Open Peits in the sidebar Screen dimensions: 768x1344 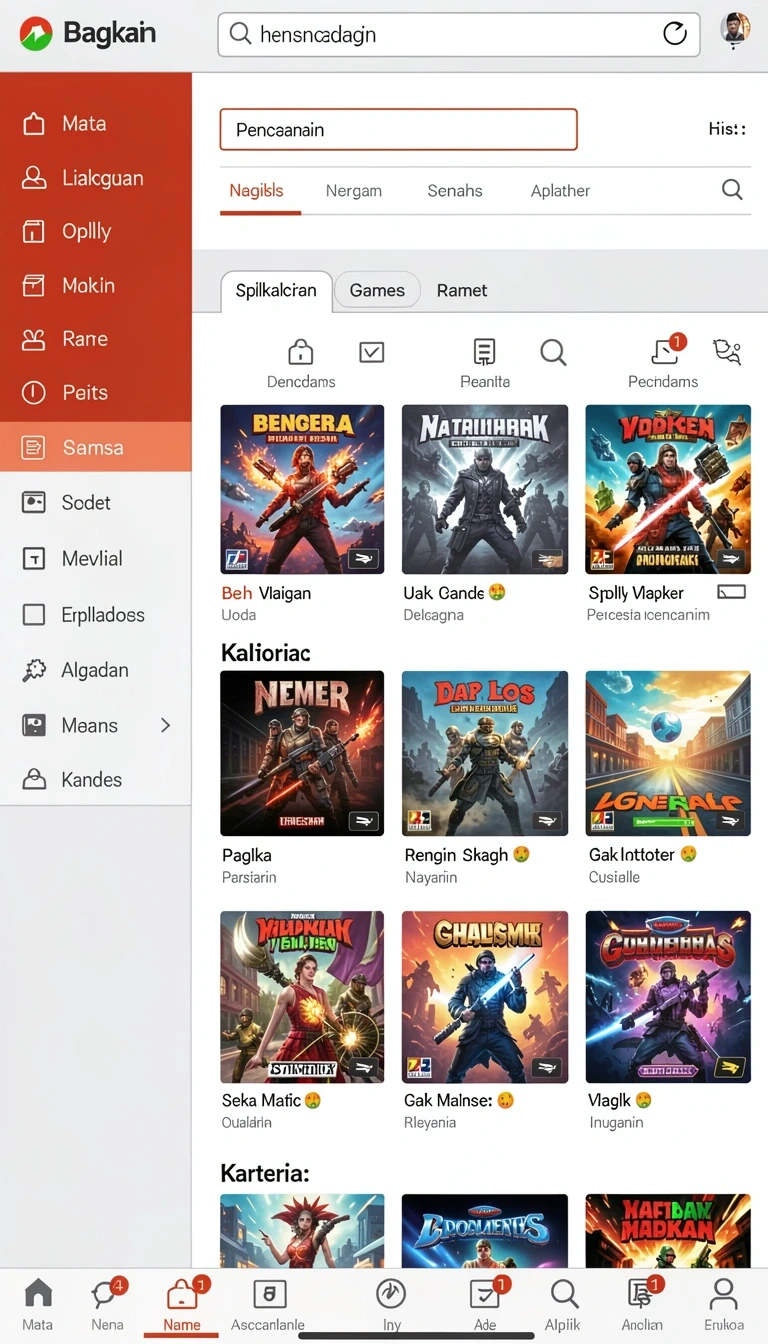[x=96, y=393]
